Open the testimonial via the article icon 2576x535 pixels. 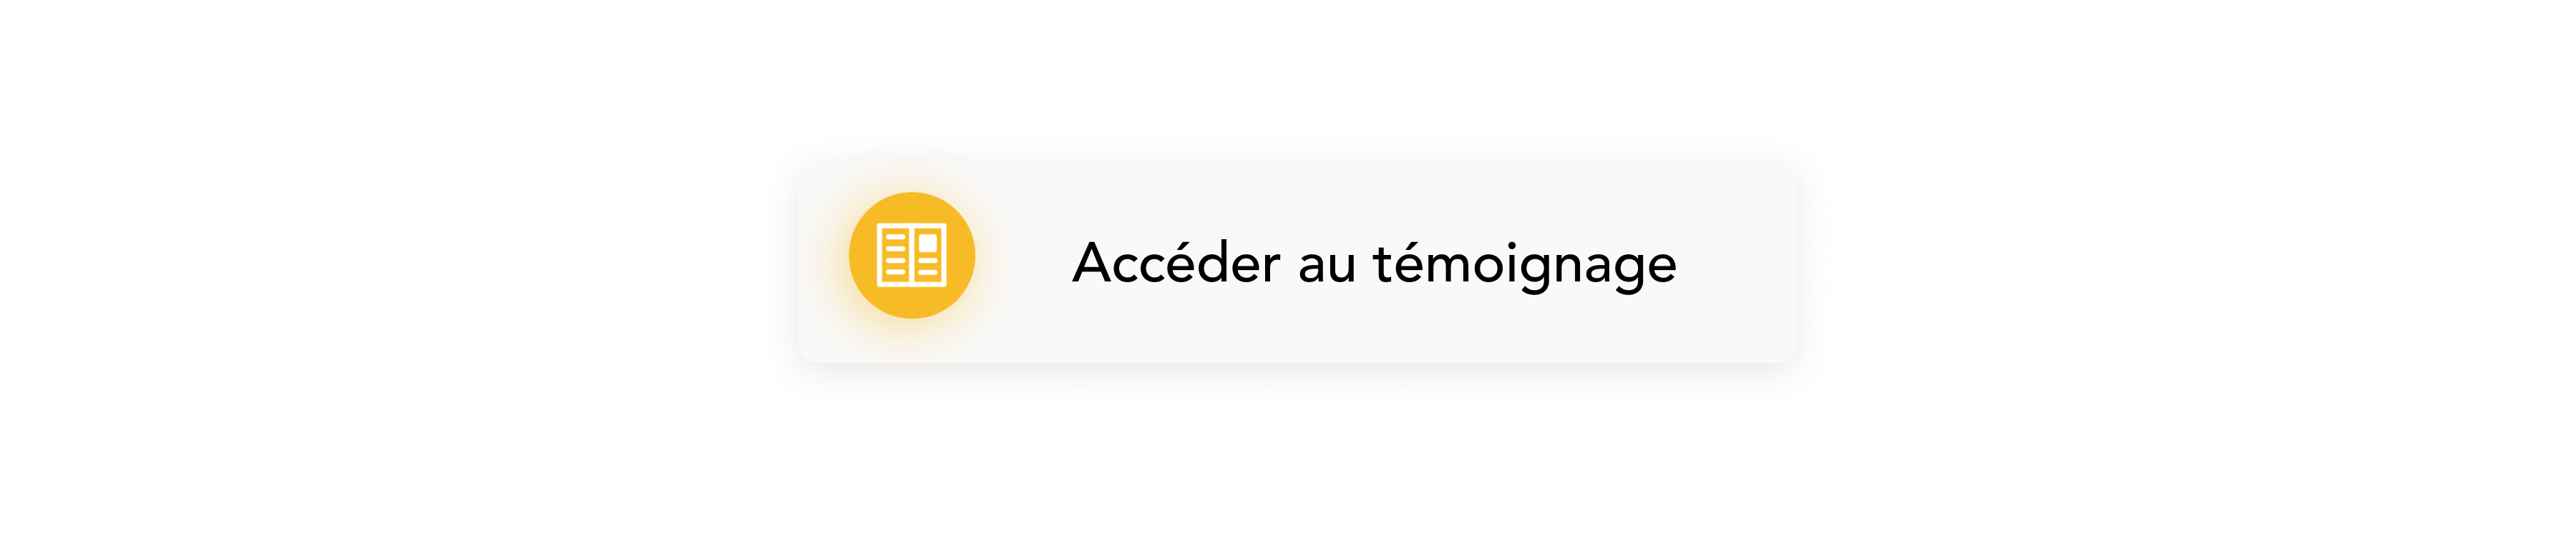coord(911,255)
